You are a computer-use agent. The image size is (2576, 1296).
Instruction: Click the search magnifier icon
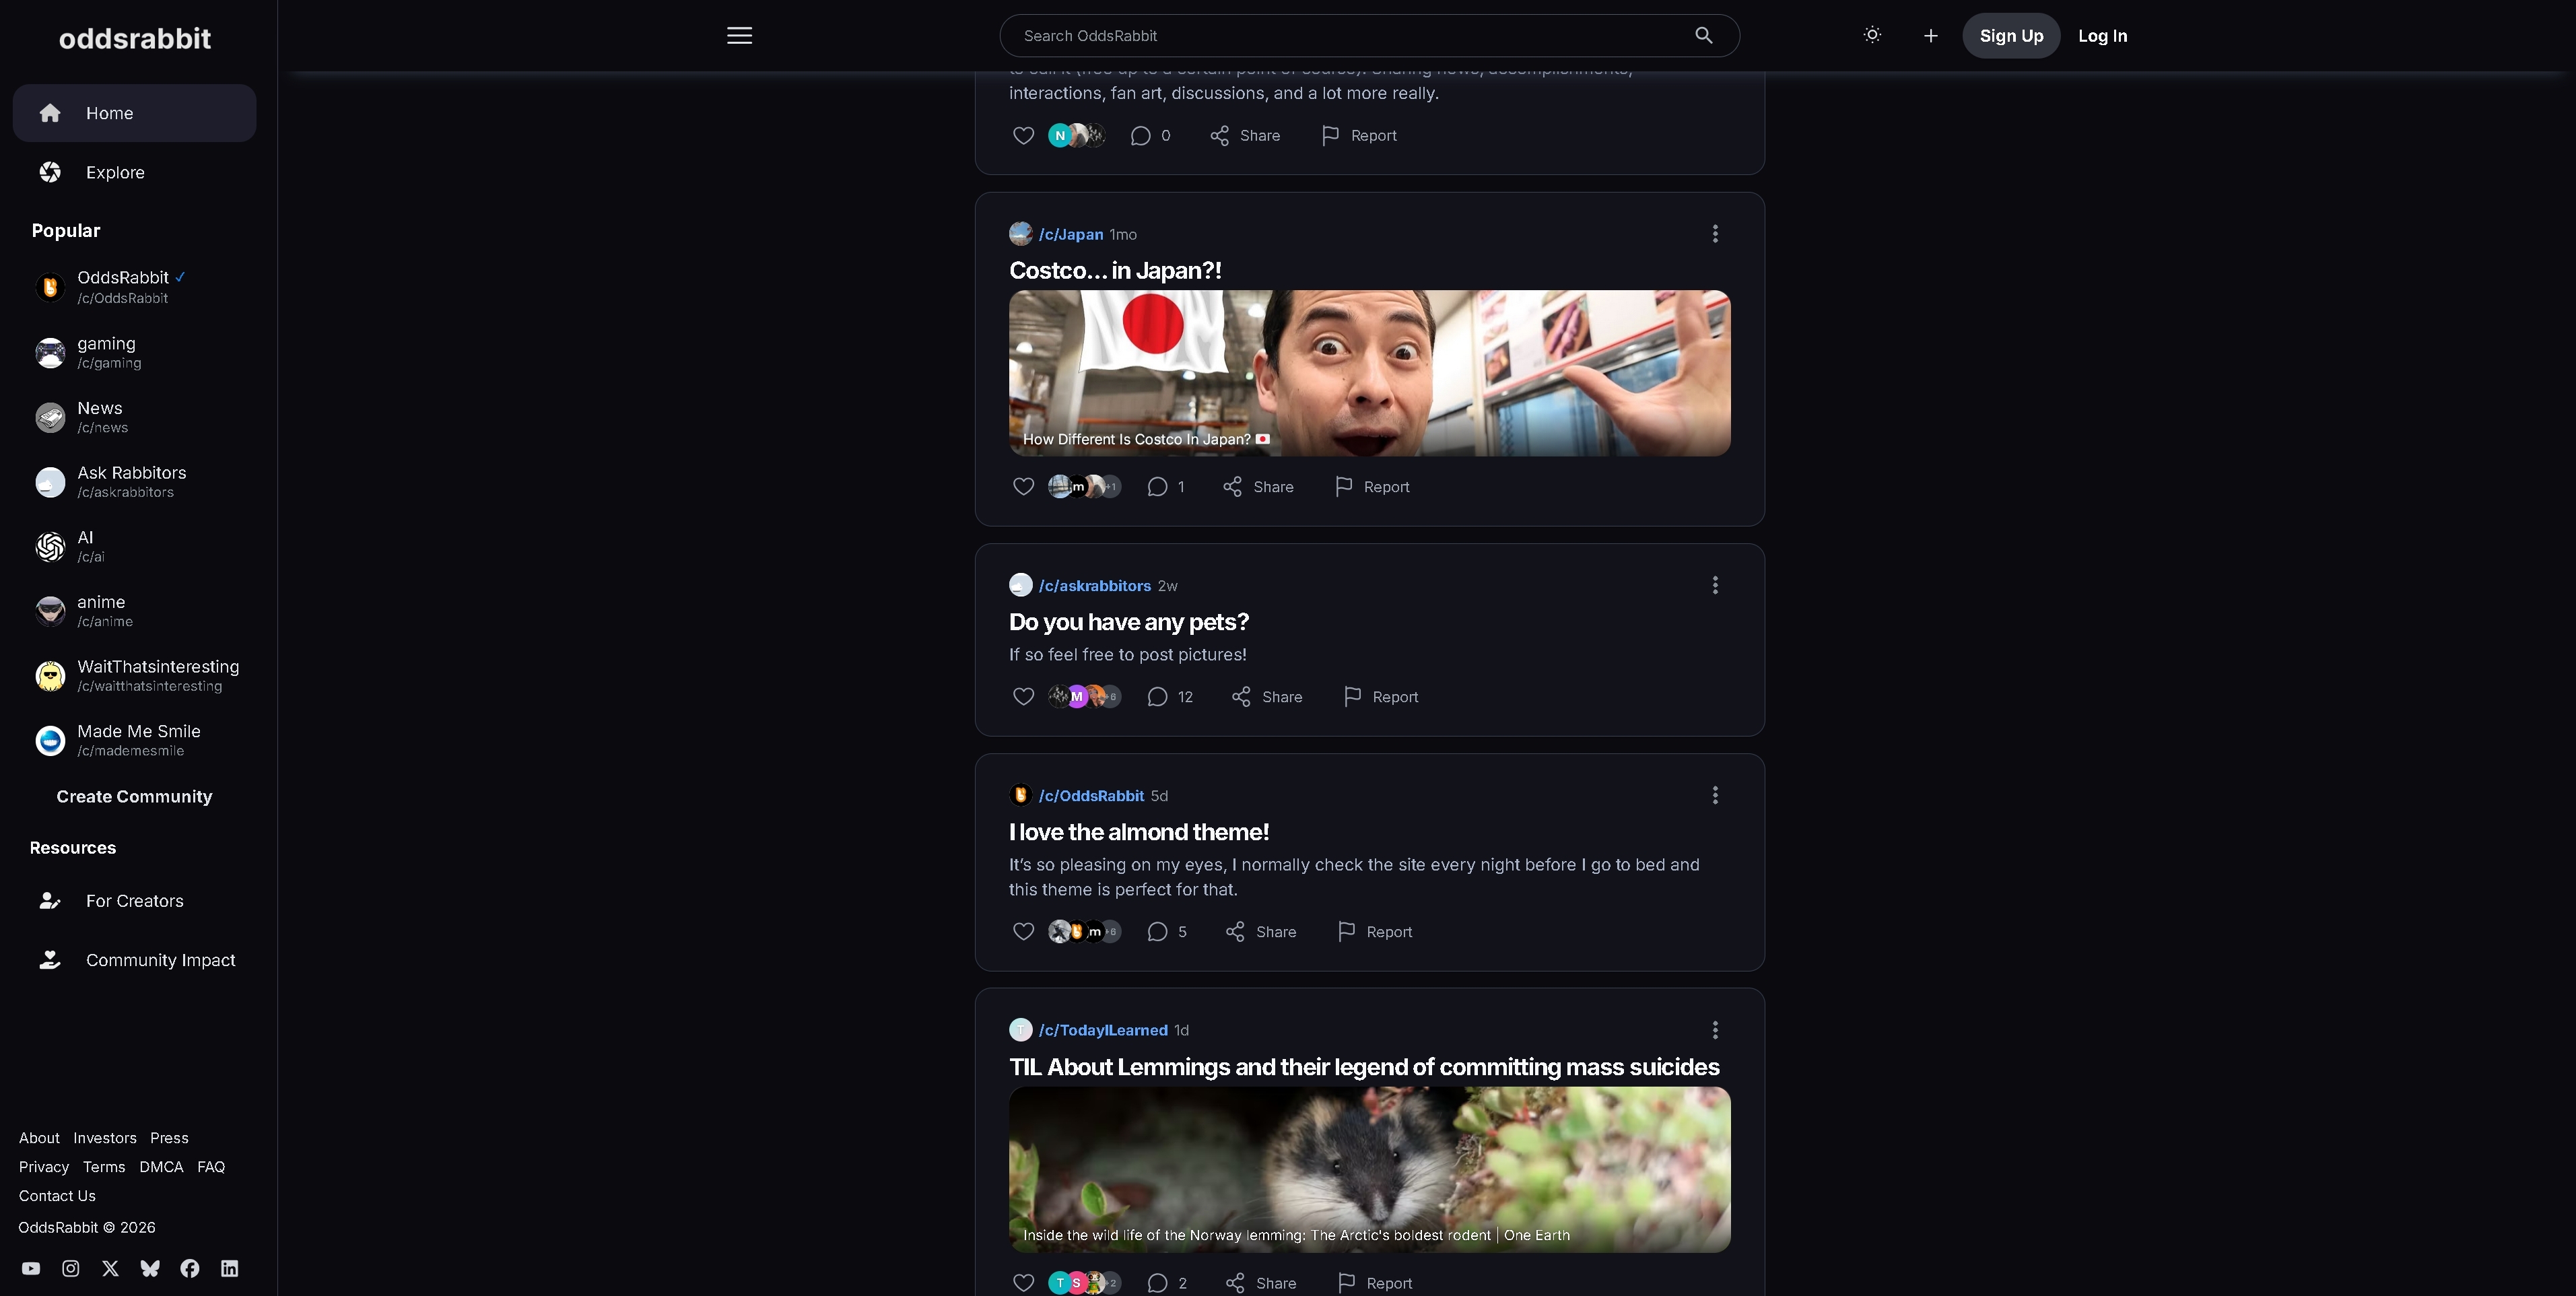tap(1703, 35)
